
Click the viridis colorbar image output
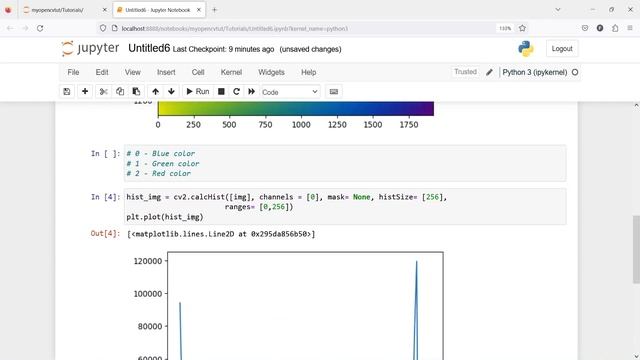click(x=296, y=109)
